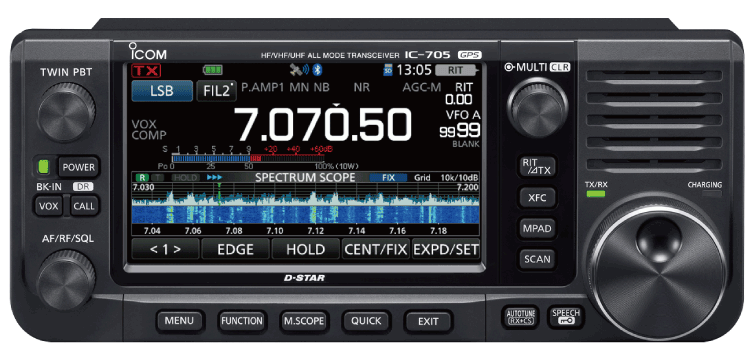Image resolution: width=753 pixels, height=364 pixels.
Task: Toggle the NB noise blanker indicator
Action: [x=322, y=87]
